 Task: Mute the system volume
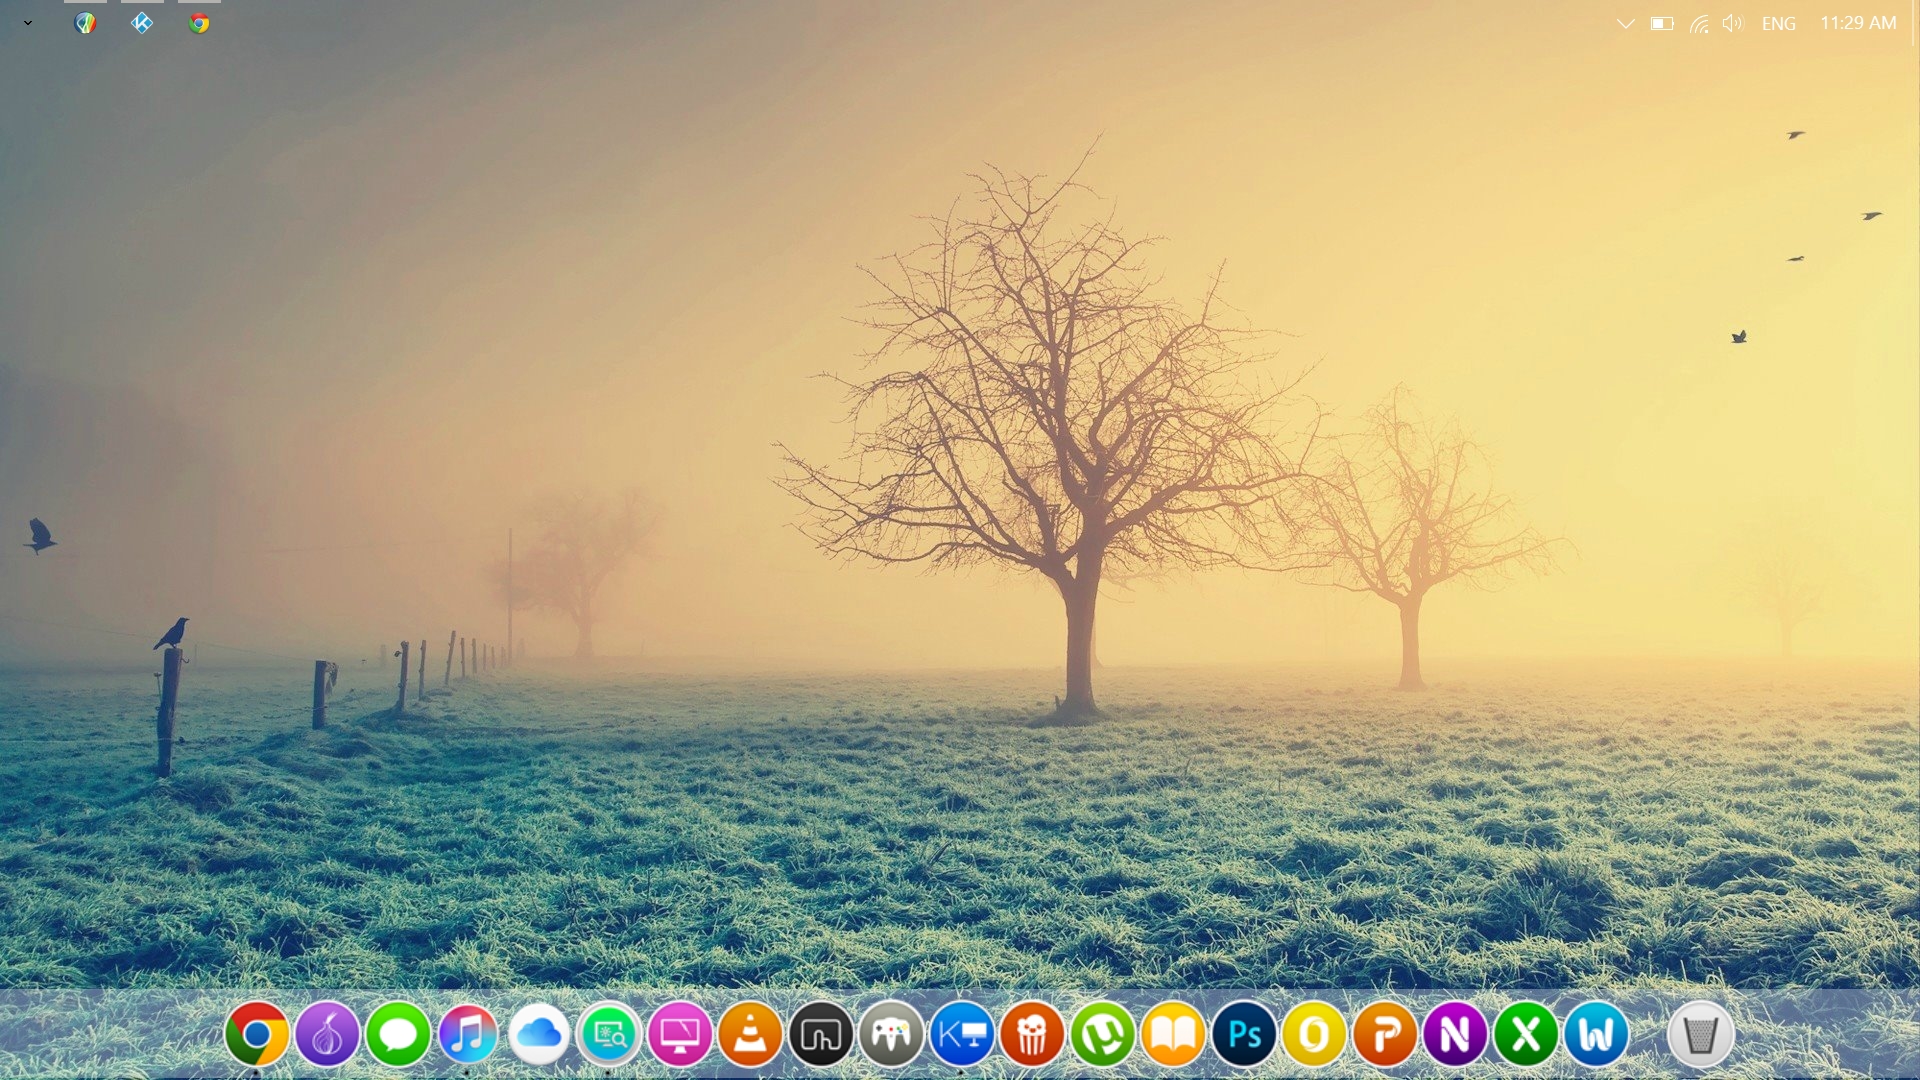coord(1732,22)
